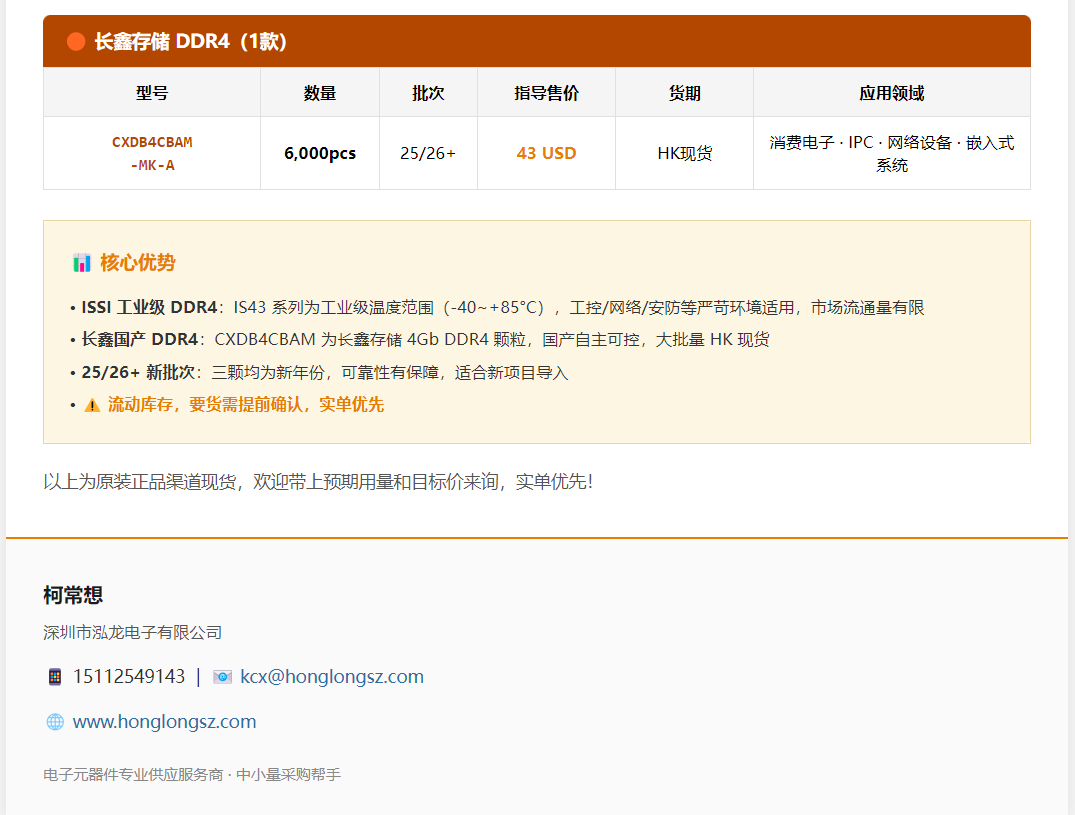Click the orange circle icon before 长鑫存储 DDR4

pos(75,42)
